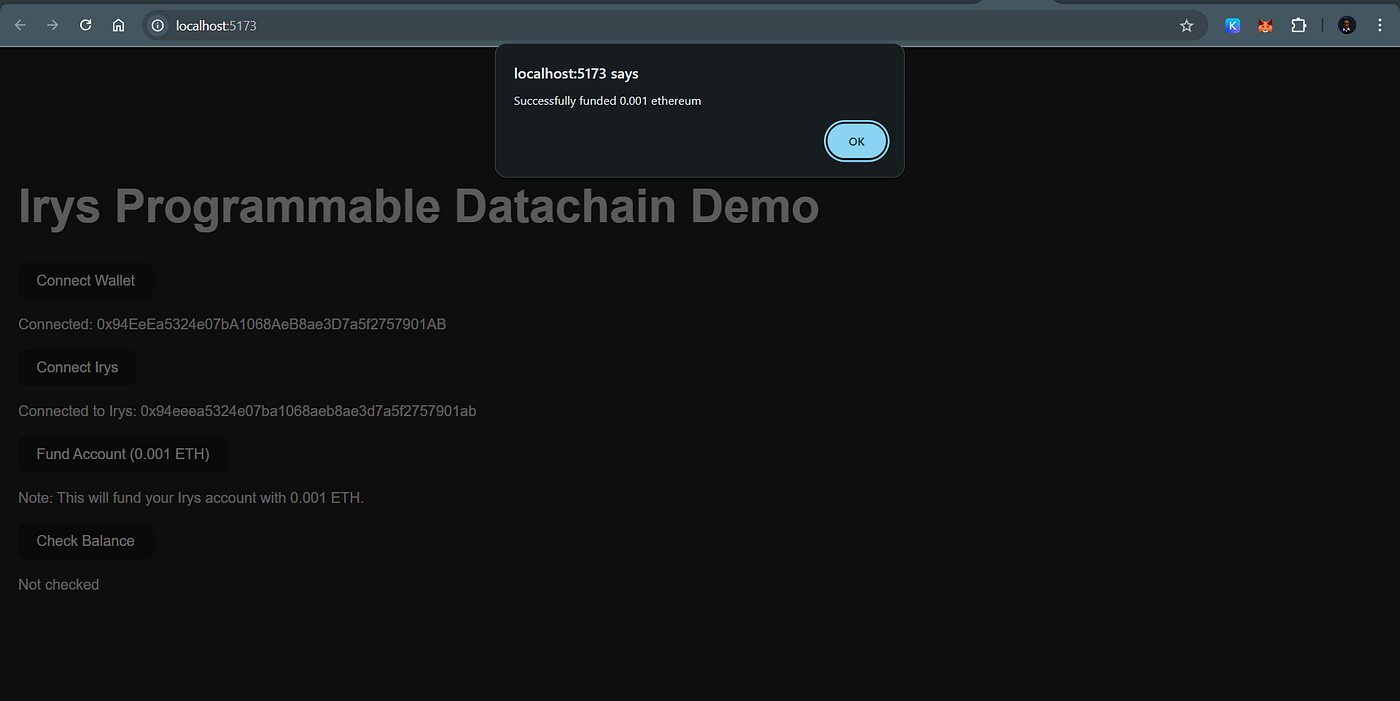Click the 'Successfully funded 0.001 ethereum' message
Image resolution: width=1400 pixels, height=701 pixels.
(607, 101)
